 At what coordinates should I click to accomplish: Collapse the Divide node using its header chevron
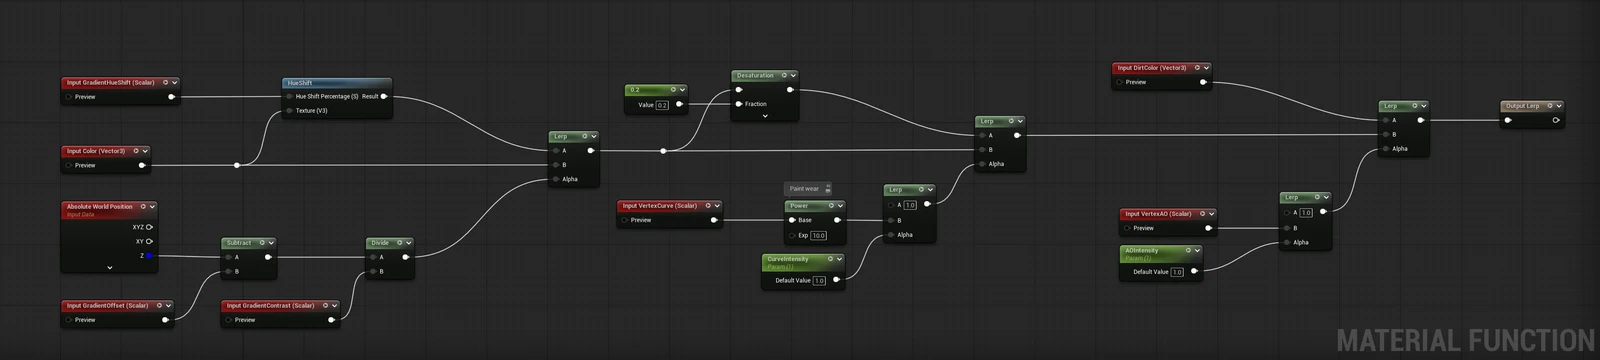(408, 243)
